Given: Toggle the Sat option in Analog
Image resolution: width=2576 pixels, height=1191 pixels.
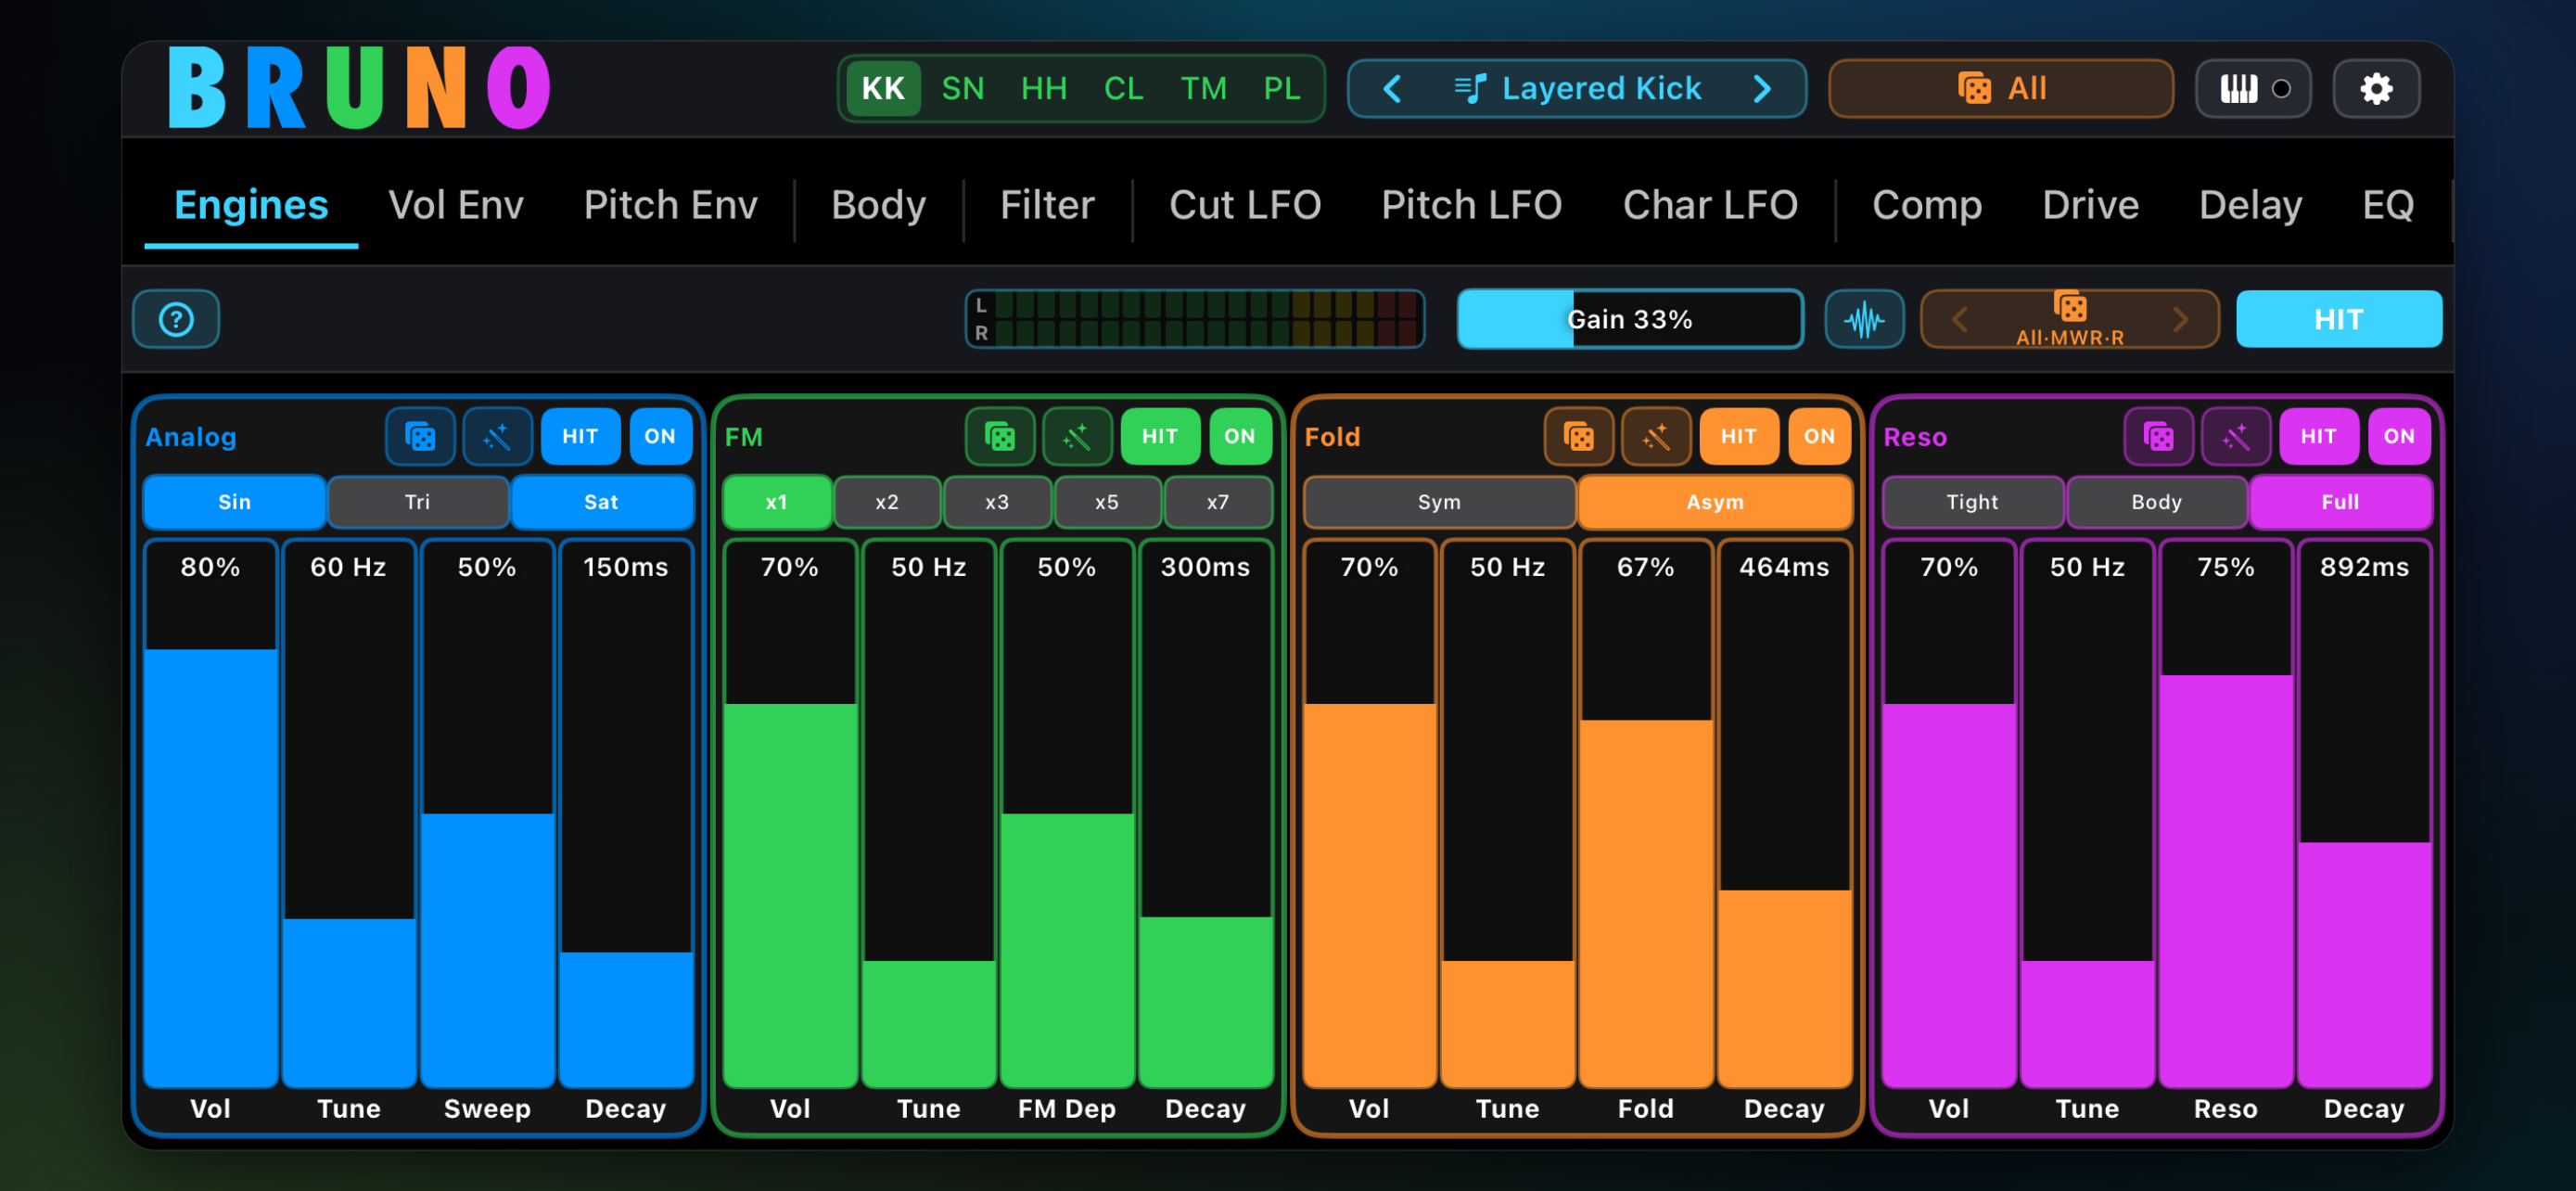Looking at the screenshot, I should [601, 502].
